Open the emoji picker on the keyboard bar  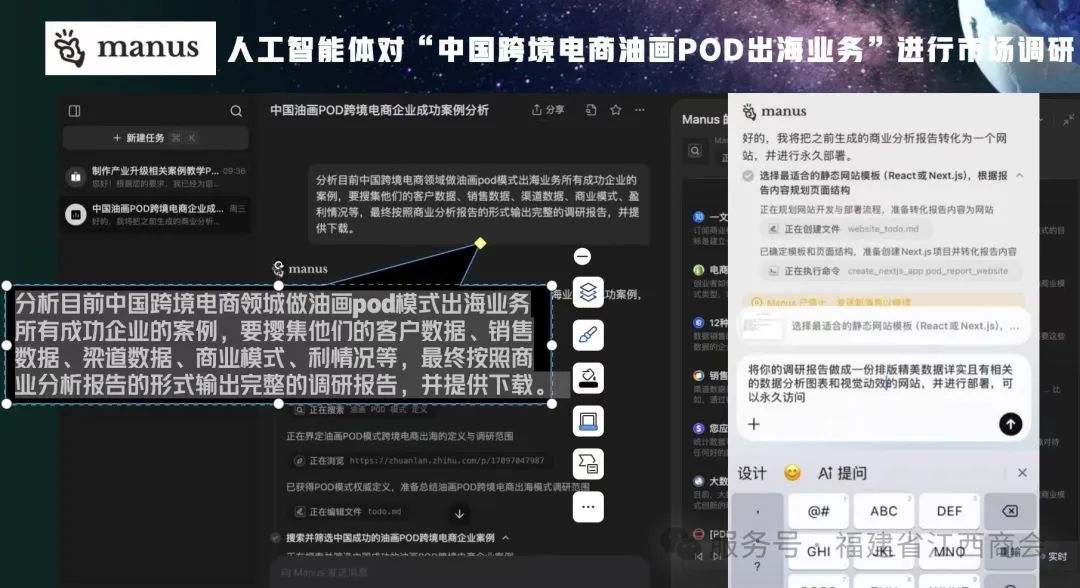792,472
